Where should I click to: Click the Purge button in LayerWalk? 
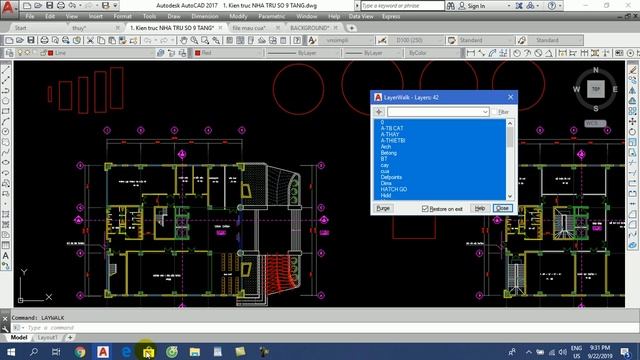(383, 209)
